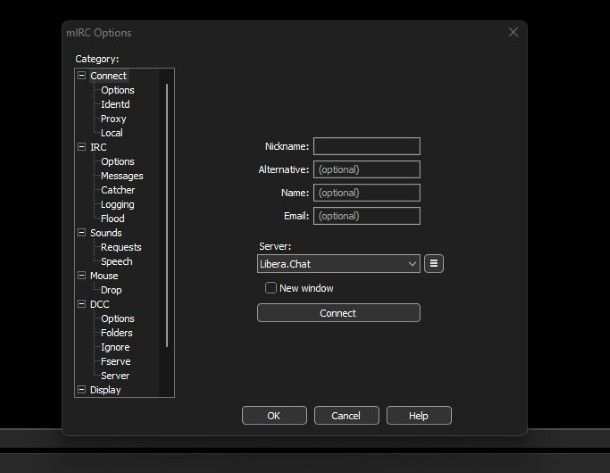Open the Libera.Chat server dropdown

click(338, 264)
